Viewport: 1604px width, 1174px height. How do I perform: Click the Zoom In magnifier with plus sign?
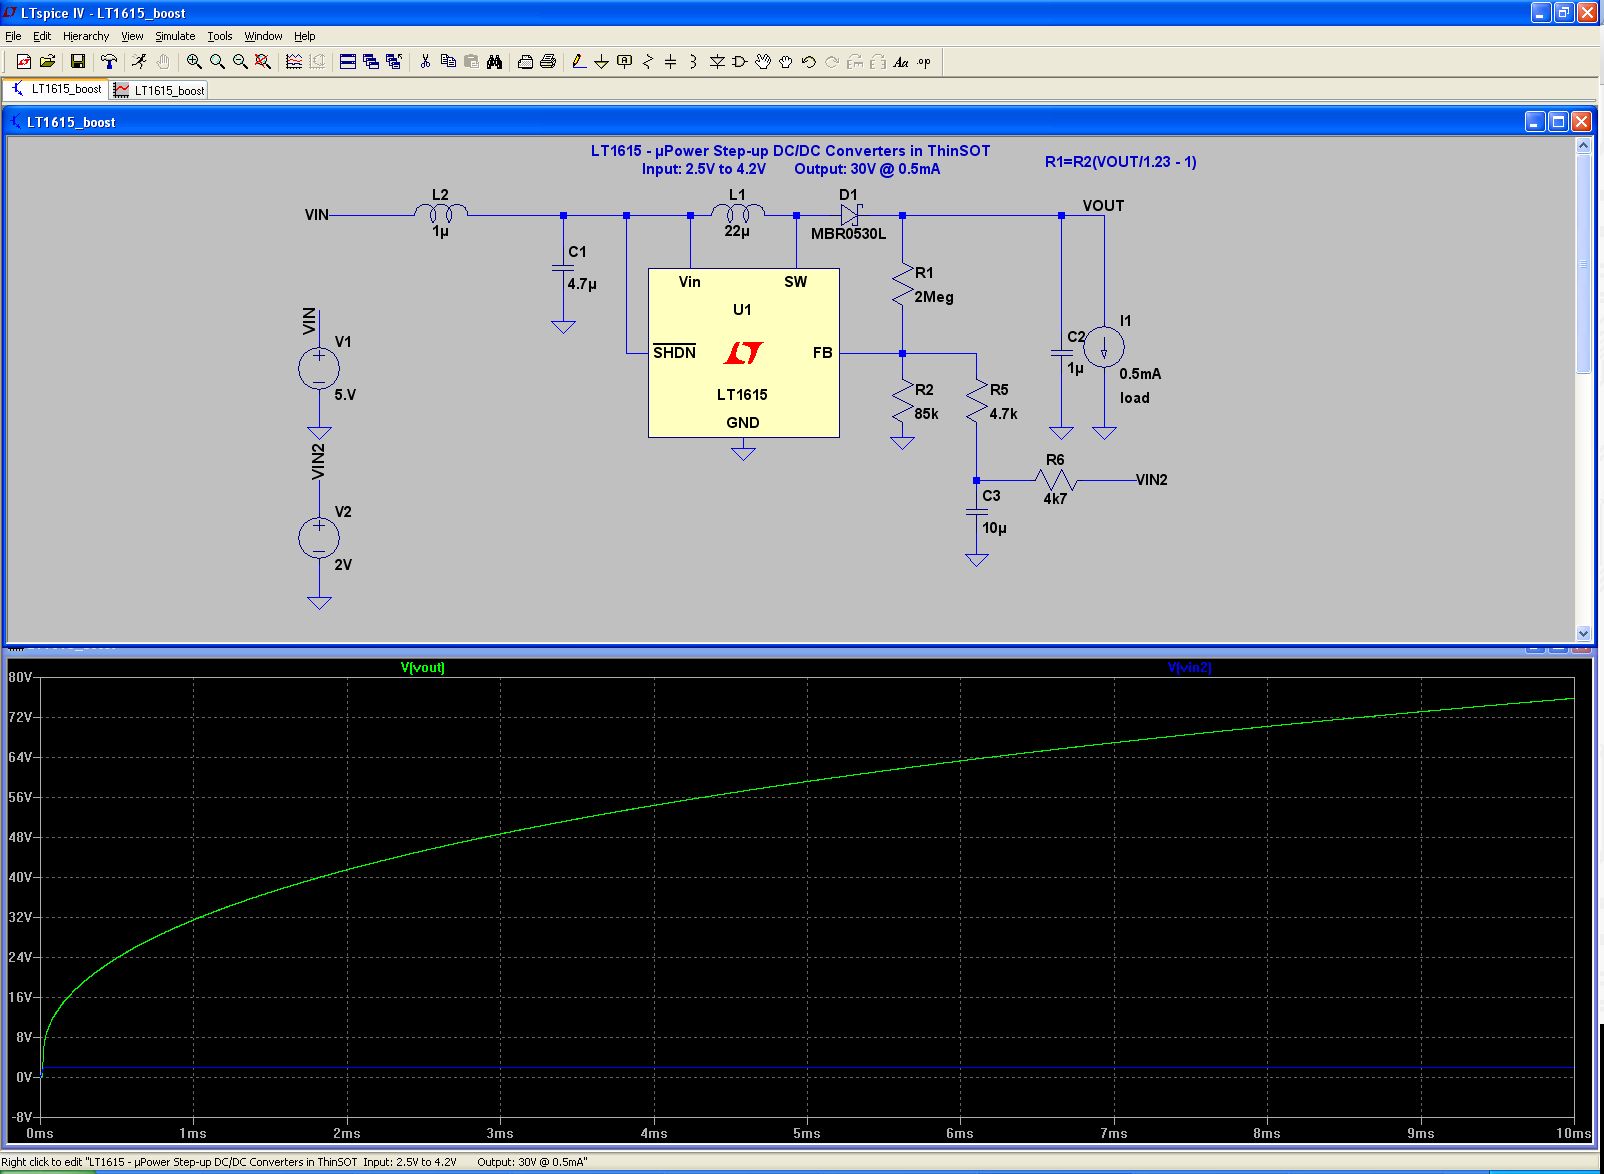coord(194,62)
